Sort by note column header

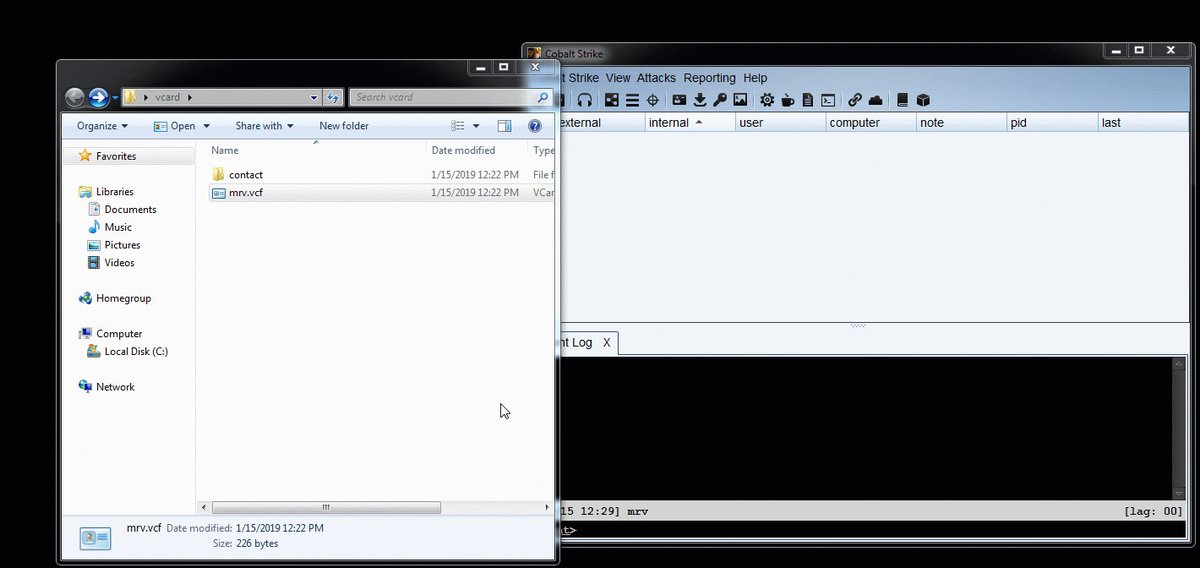961,123
